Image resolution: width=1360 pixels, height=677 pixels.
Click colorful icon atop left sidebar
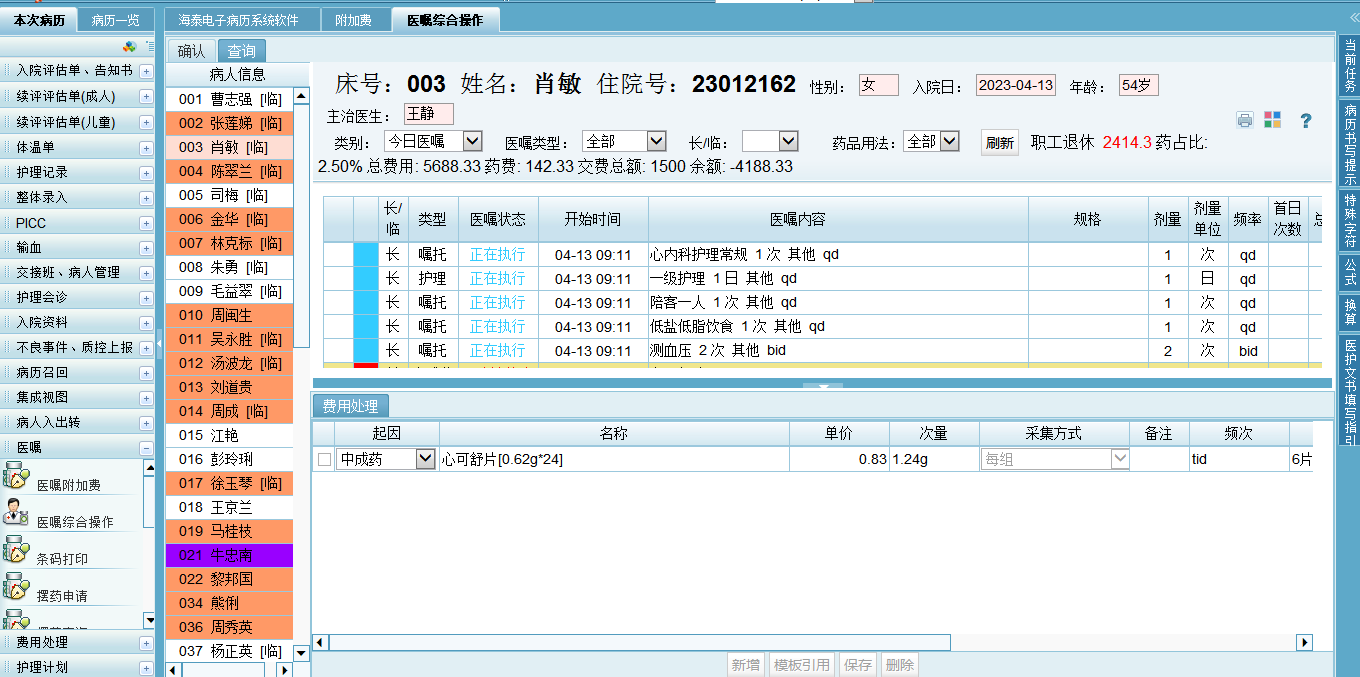coord(129,46)
